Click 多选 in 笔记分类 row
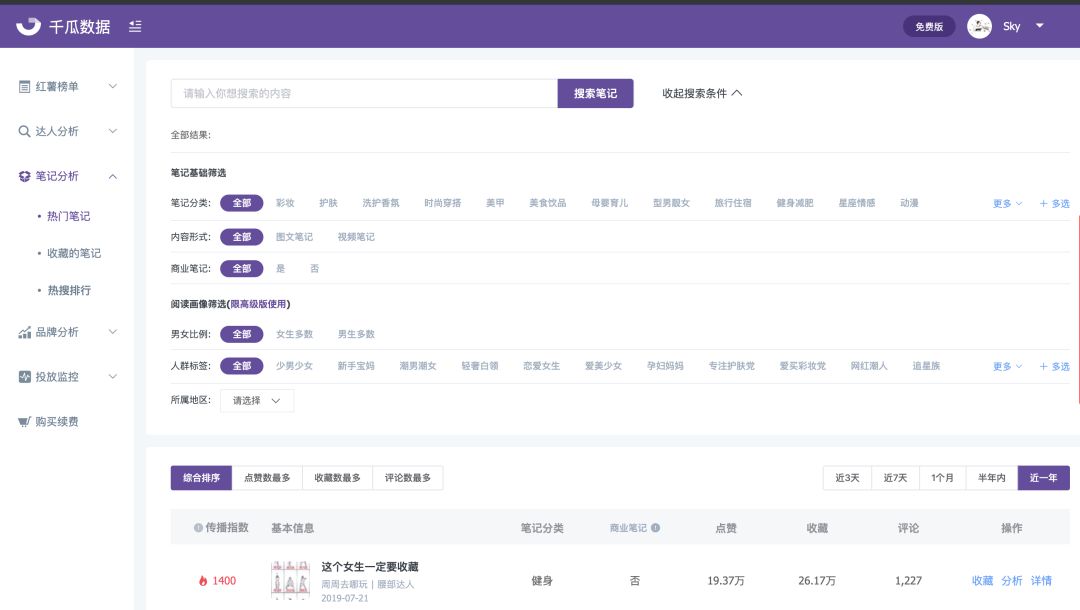This screenshot has width=1080, height=610. point(1055,204)
